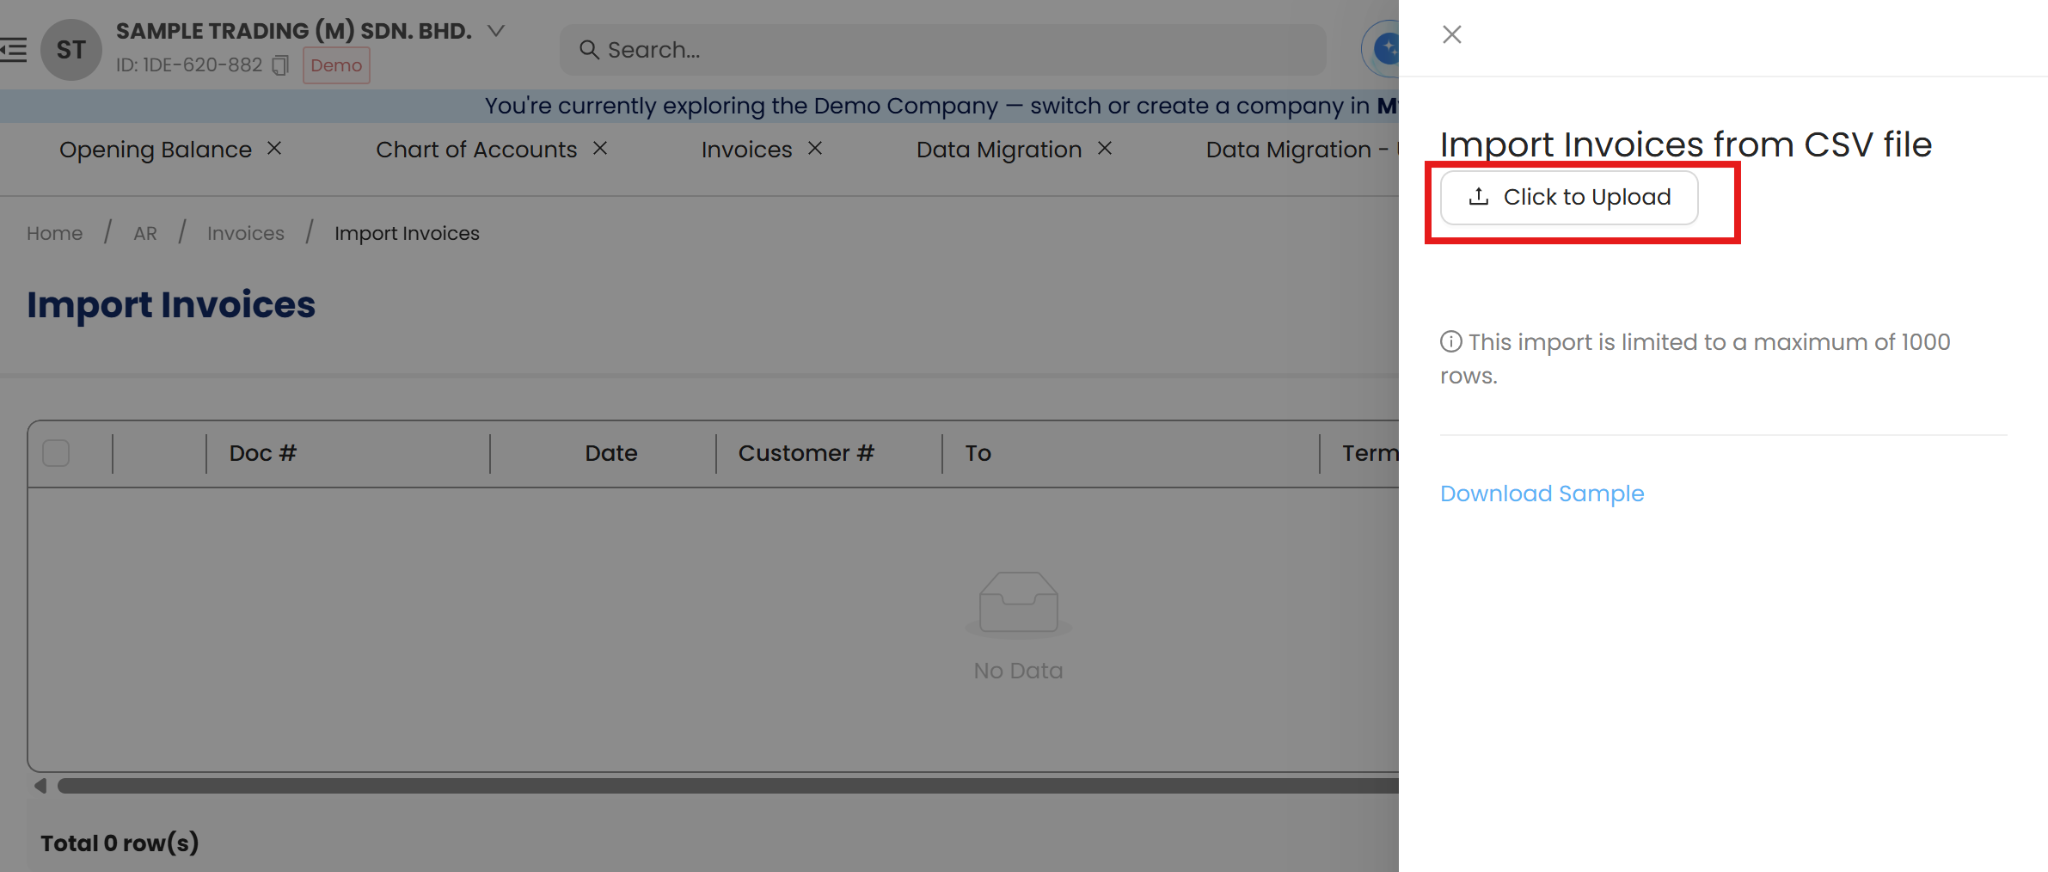This screenshot has height=872, width=2048.
Task: Switch to the Chart of Accounts tab
Action: [476, 150]
